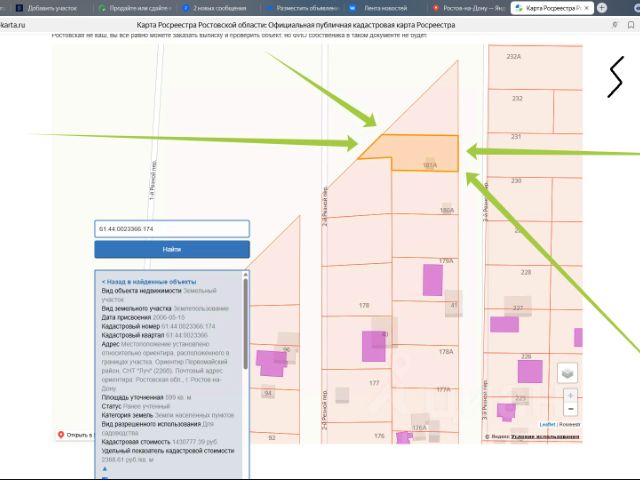Click purple building in parcel 179A
Screen dimensions: 640x480
(x=433, y=280)
